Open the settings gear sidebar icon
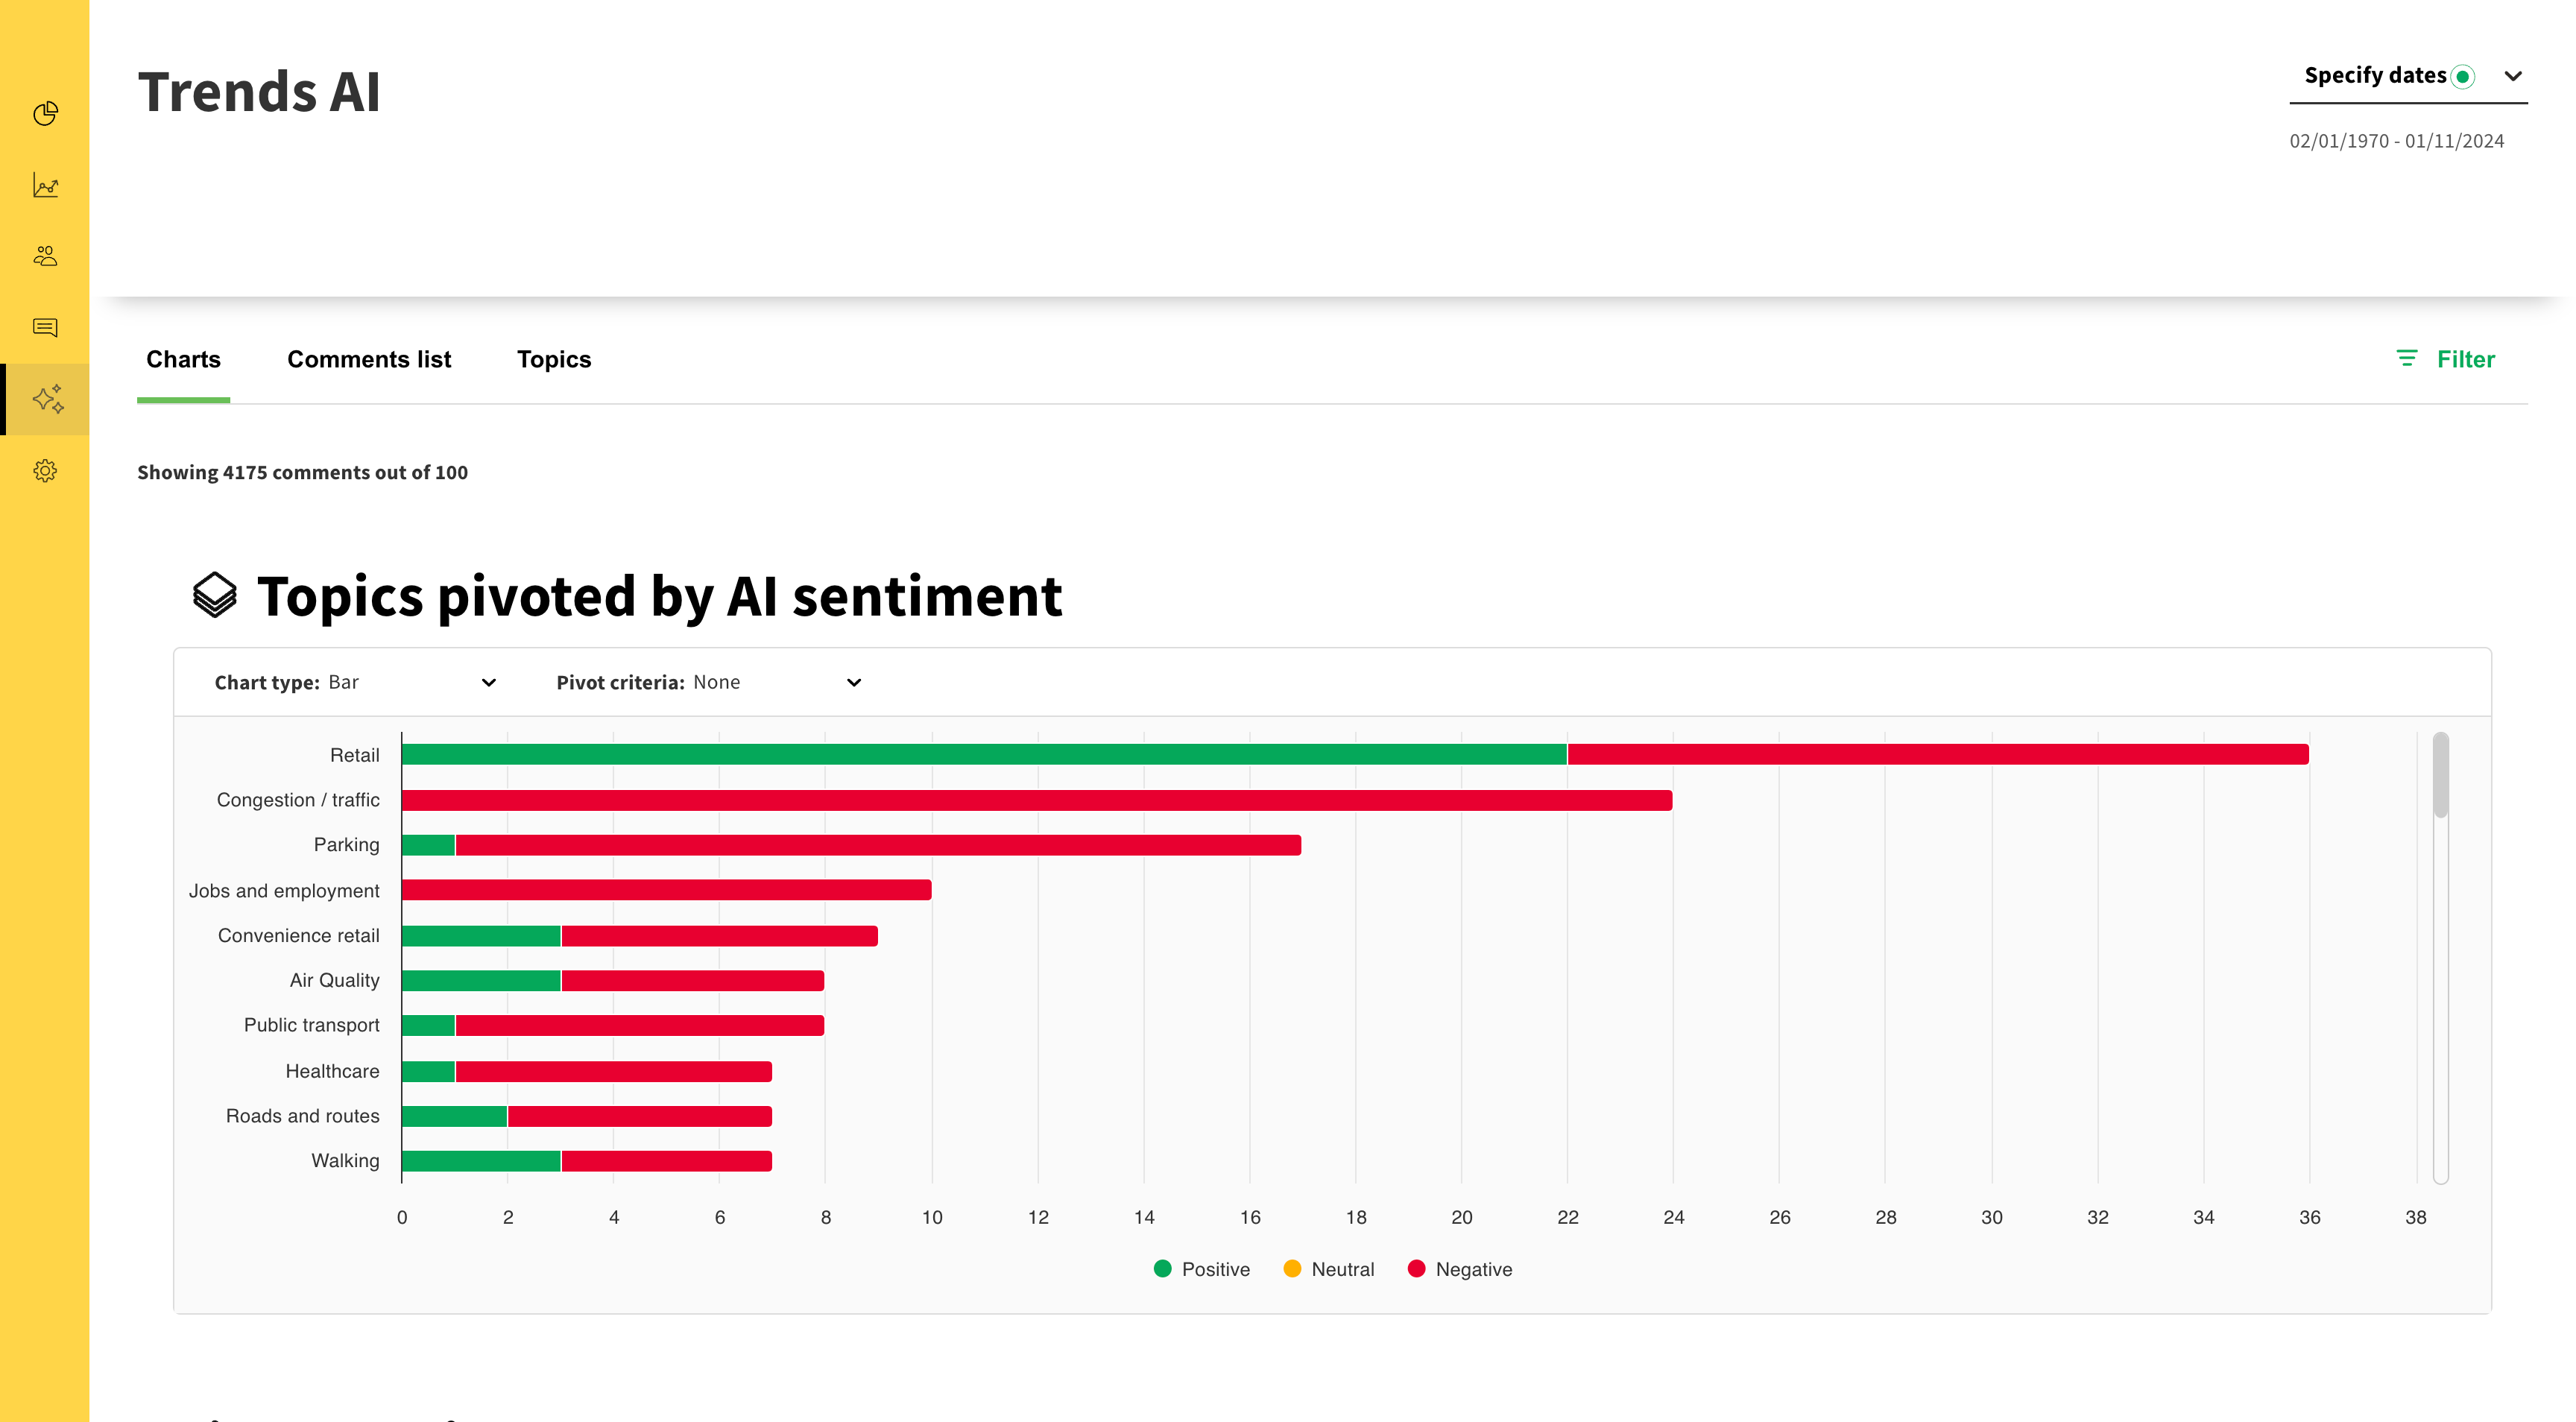Image resolution: width=2576 pixels, height=1422 pixels. pos(45,471)
